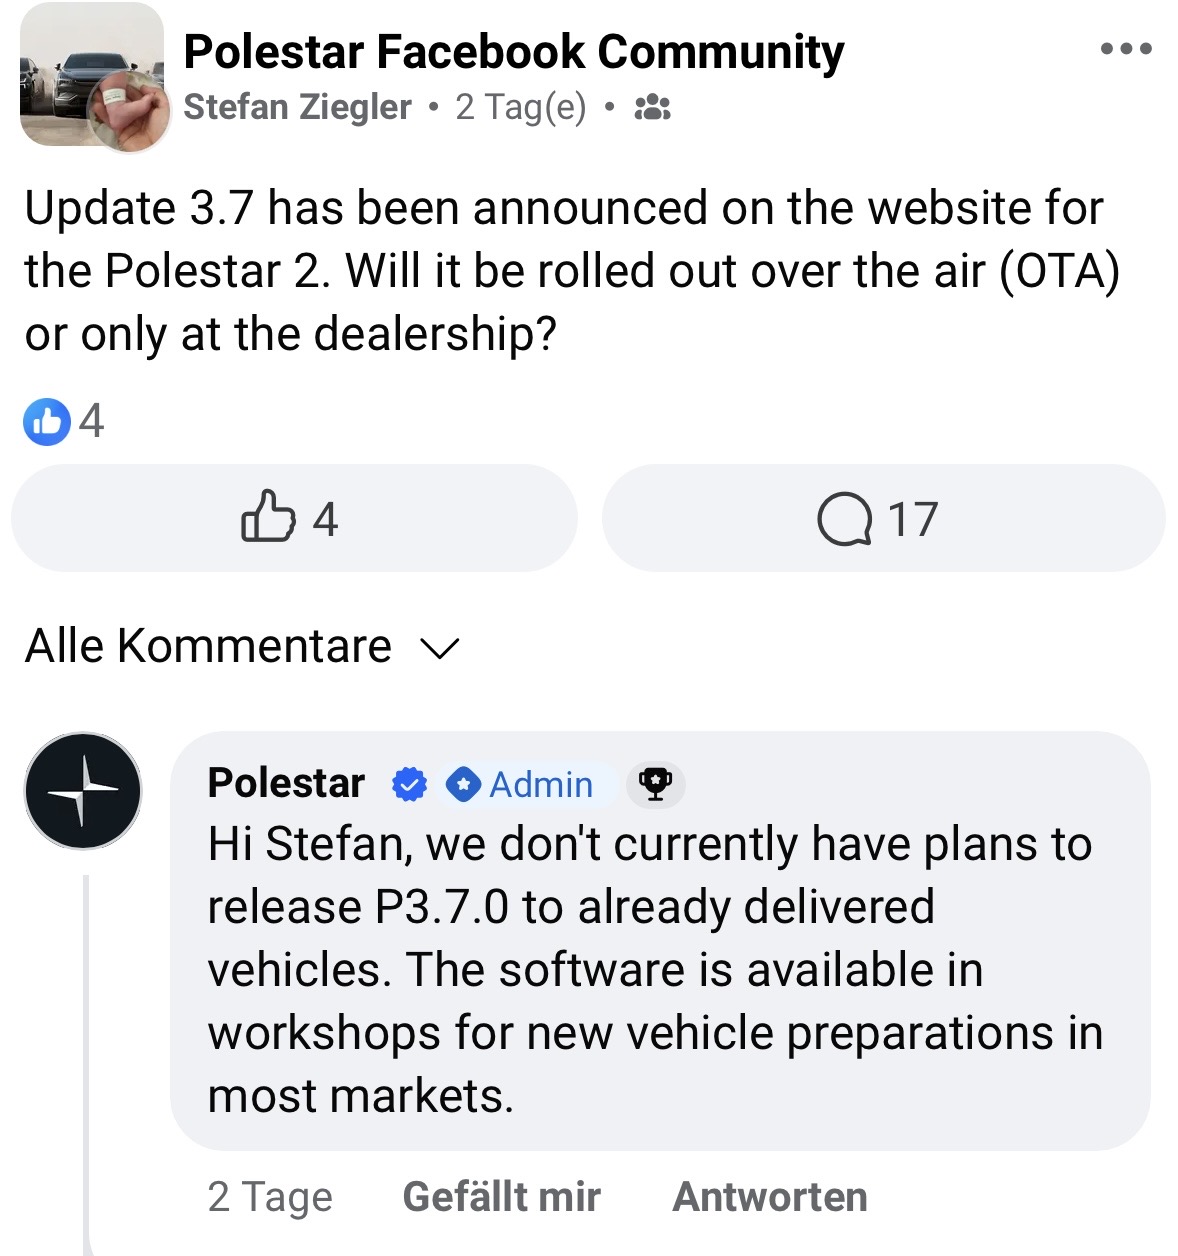Toggle "Gefällt mir" on Polestar's comment

pos(501,1196)
